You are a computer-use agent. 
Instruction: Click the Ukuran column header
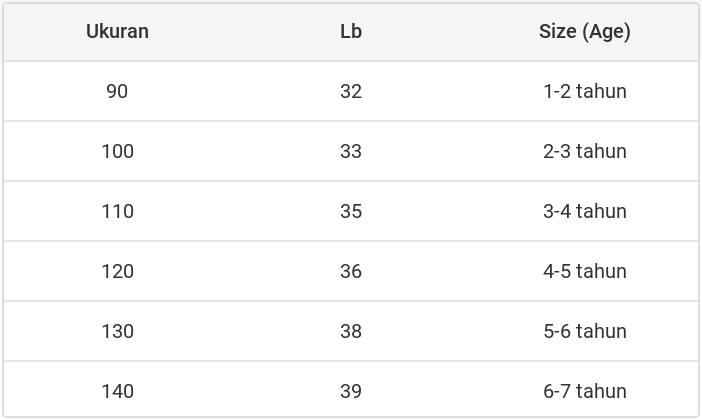[117, 31]
